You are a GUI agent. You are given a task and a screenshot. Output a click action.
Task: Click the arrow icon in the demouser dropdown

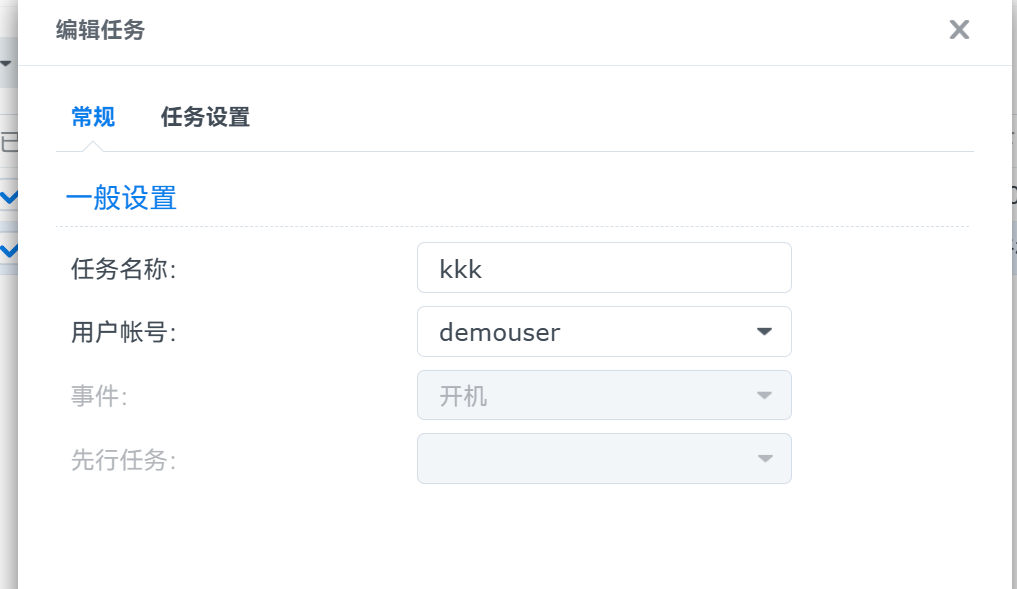pyautogui.click(x=764, y=332)
